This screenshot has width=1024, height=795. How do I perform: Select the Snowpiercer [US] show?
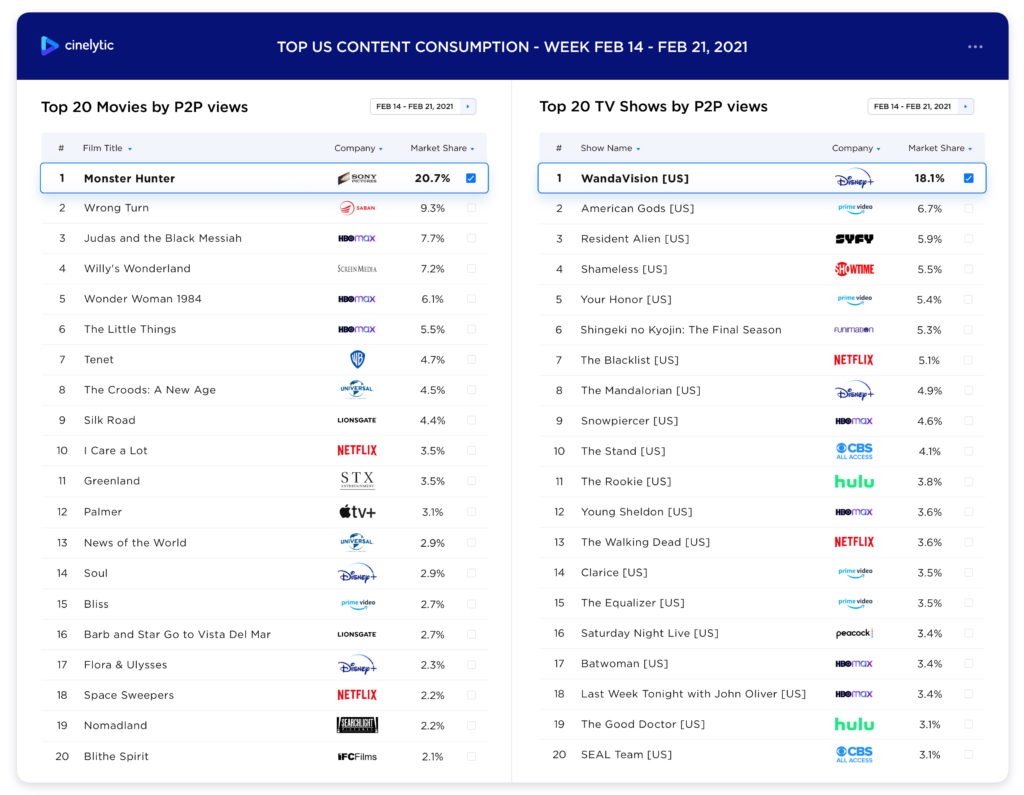630,421
